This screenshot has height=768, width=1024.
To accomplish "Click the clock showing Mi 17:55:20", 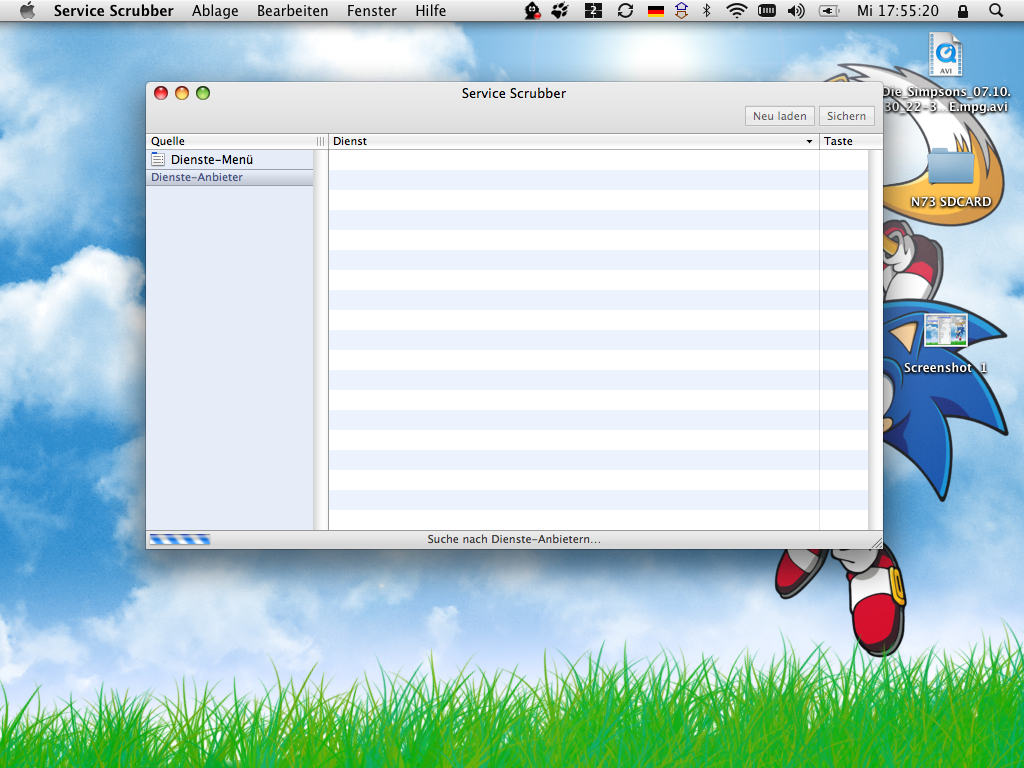I will [x=897, y=10].
